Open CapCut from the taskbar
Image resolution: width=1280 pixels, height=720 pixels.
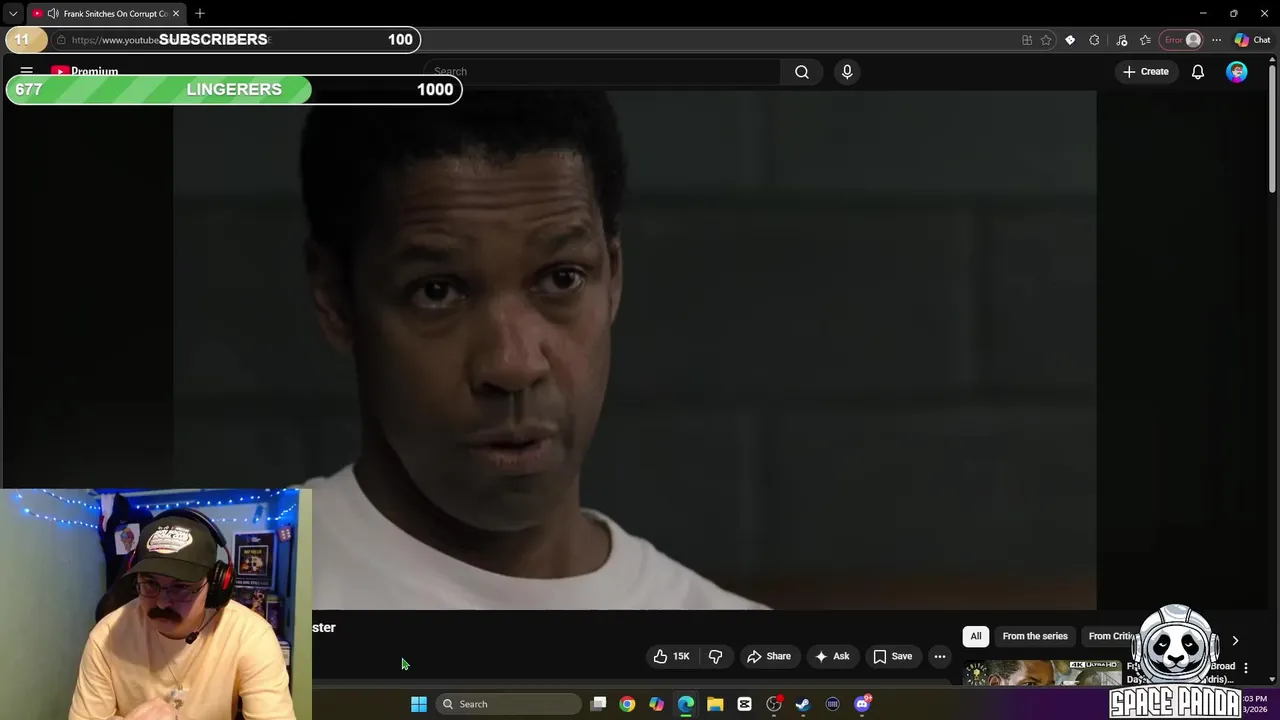(x=744, y=704)
